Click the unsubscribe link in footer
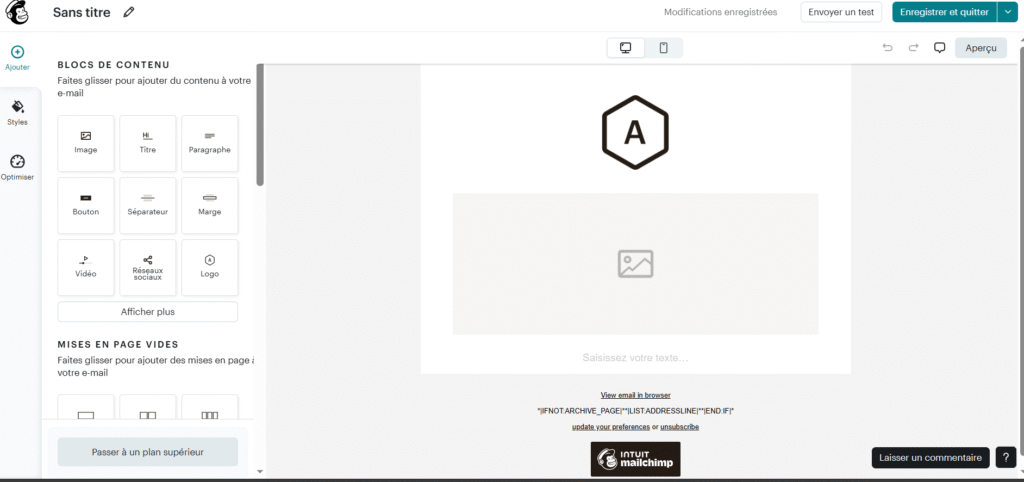The width and height of the screenshot is (1024, 482). click(x=680, y=427)
